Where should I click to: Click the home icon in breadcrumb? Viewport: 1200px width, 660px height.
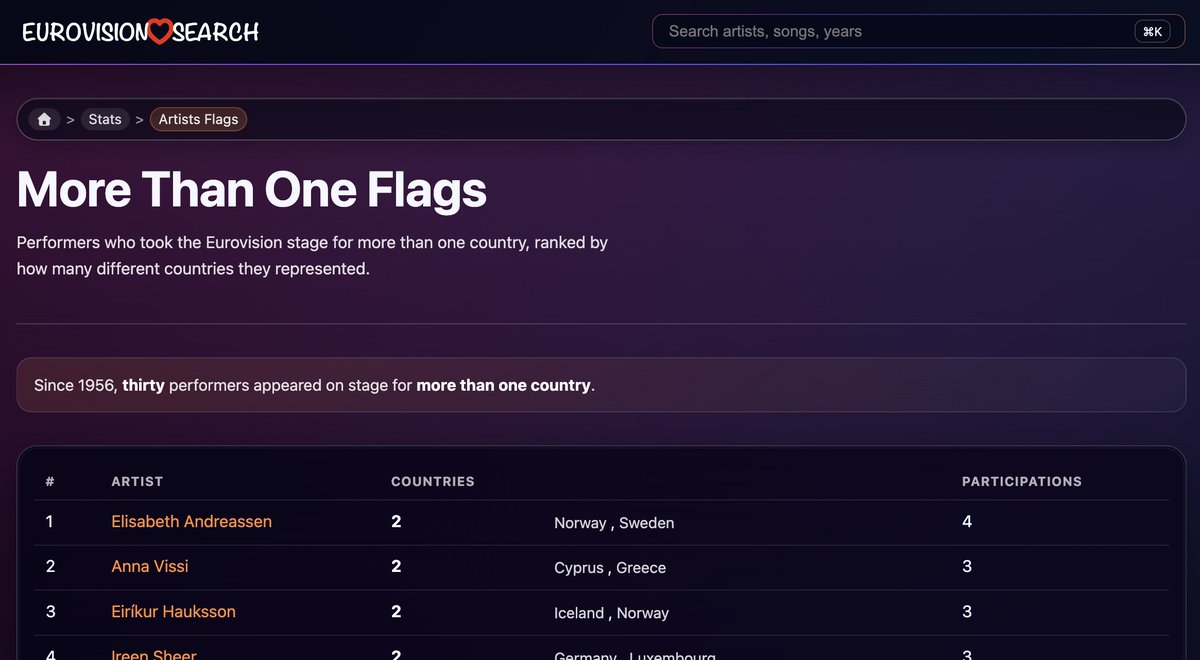click(44, 120)
